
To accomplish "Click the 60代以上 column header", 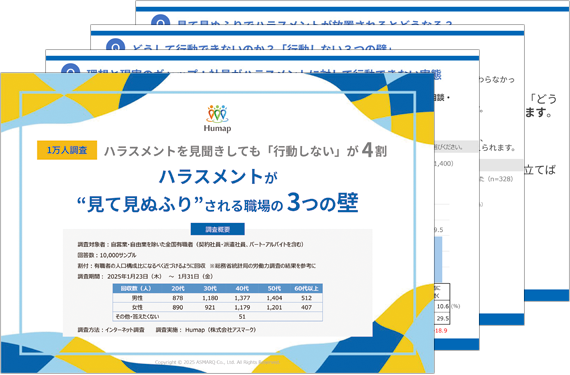I will click(306, 289).
